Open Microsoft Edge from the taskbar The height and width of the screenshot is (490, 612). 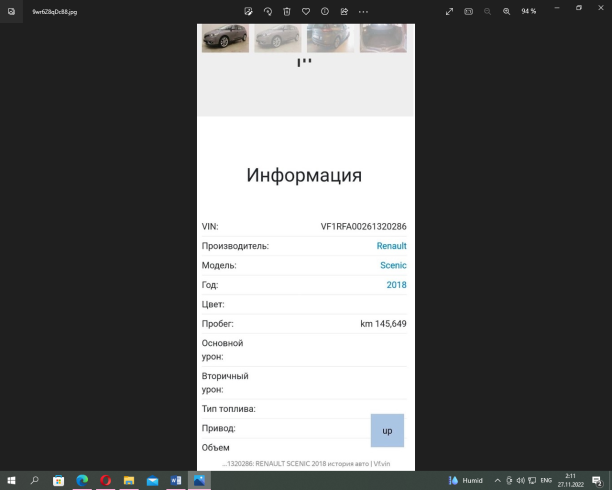(x=82, y=480)
